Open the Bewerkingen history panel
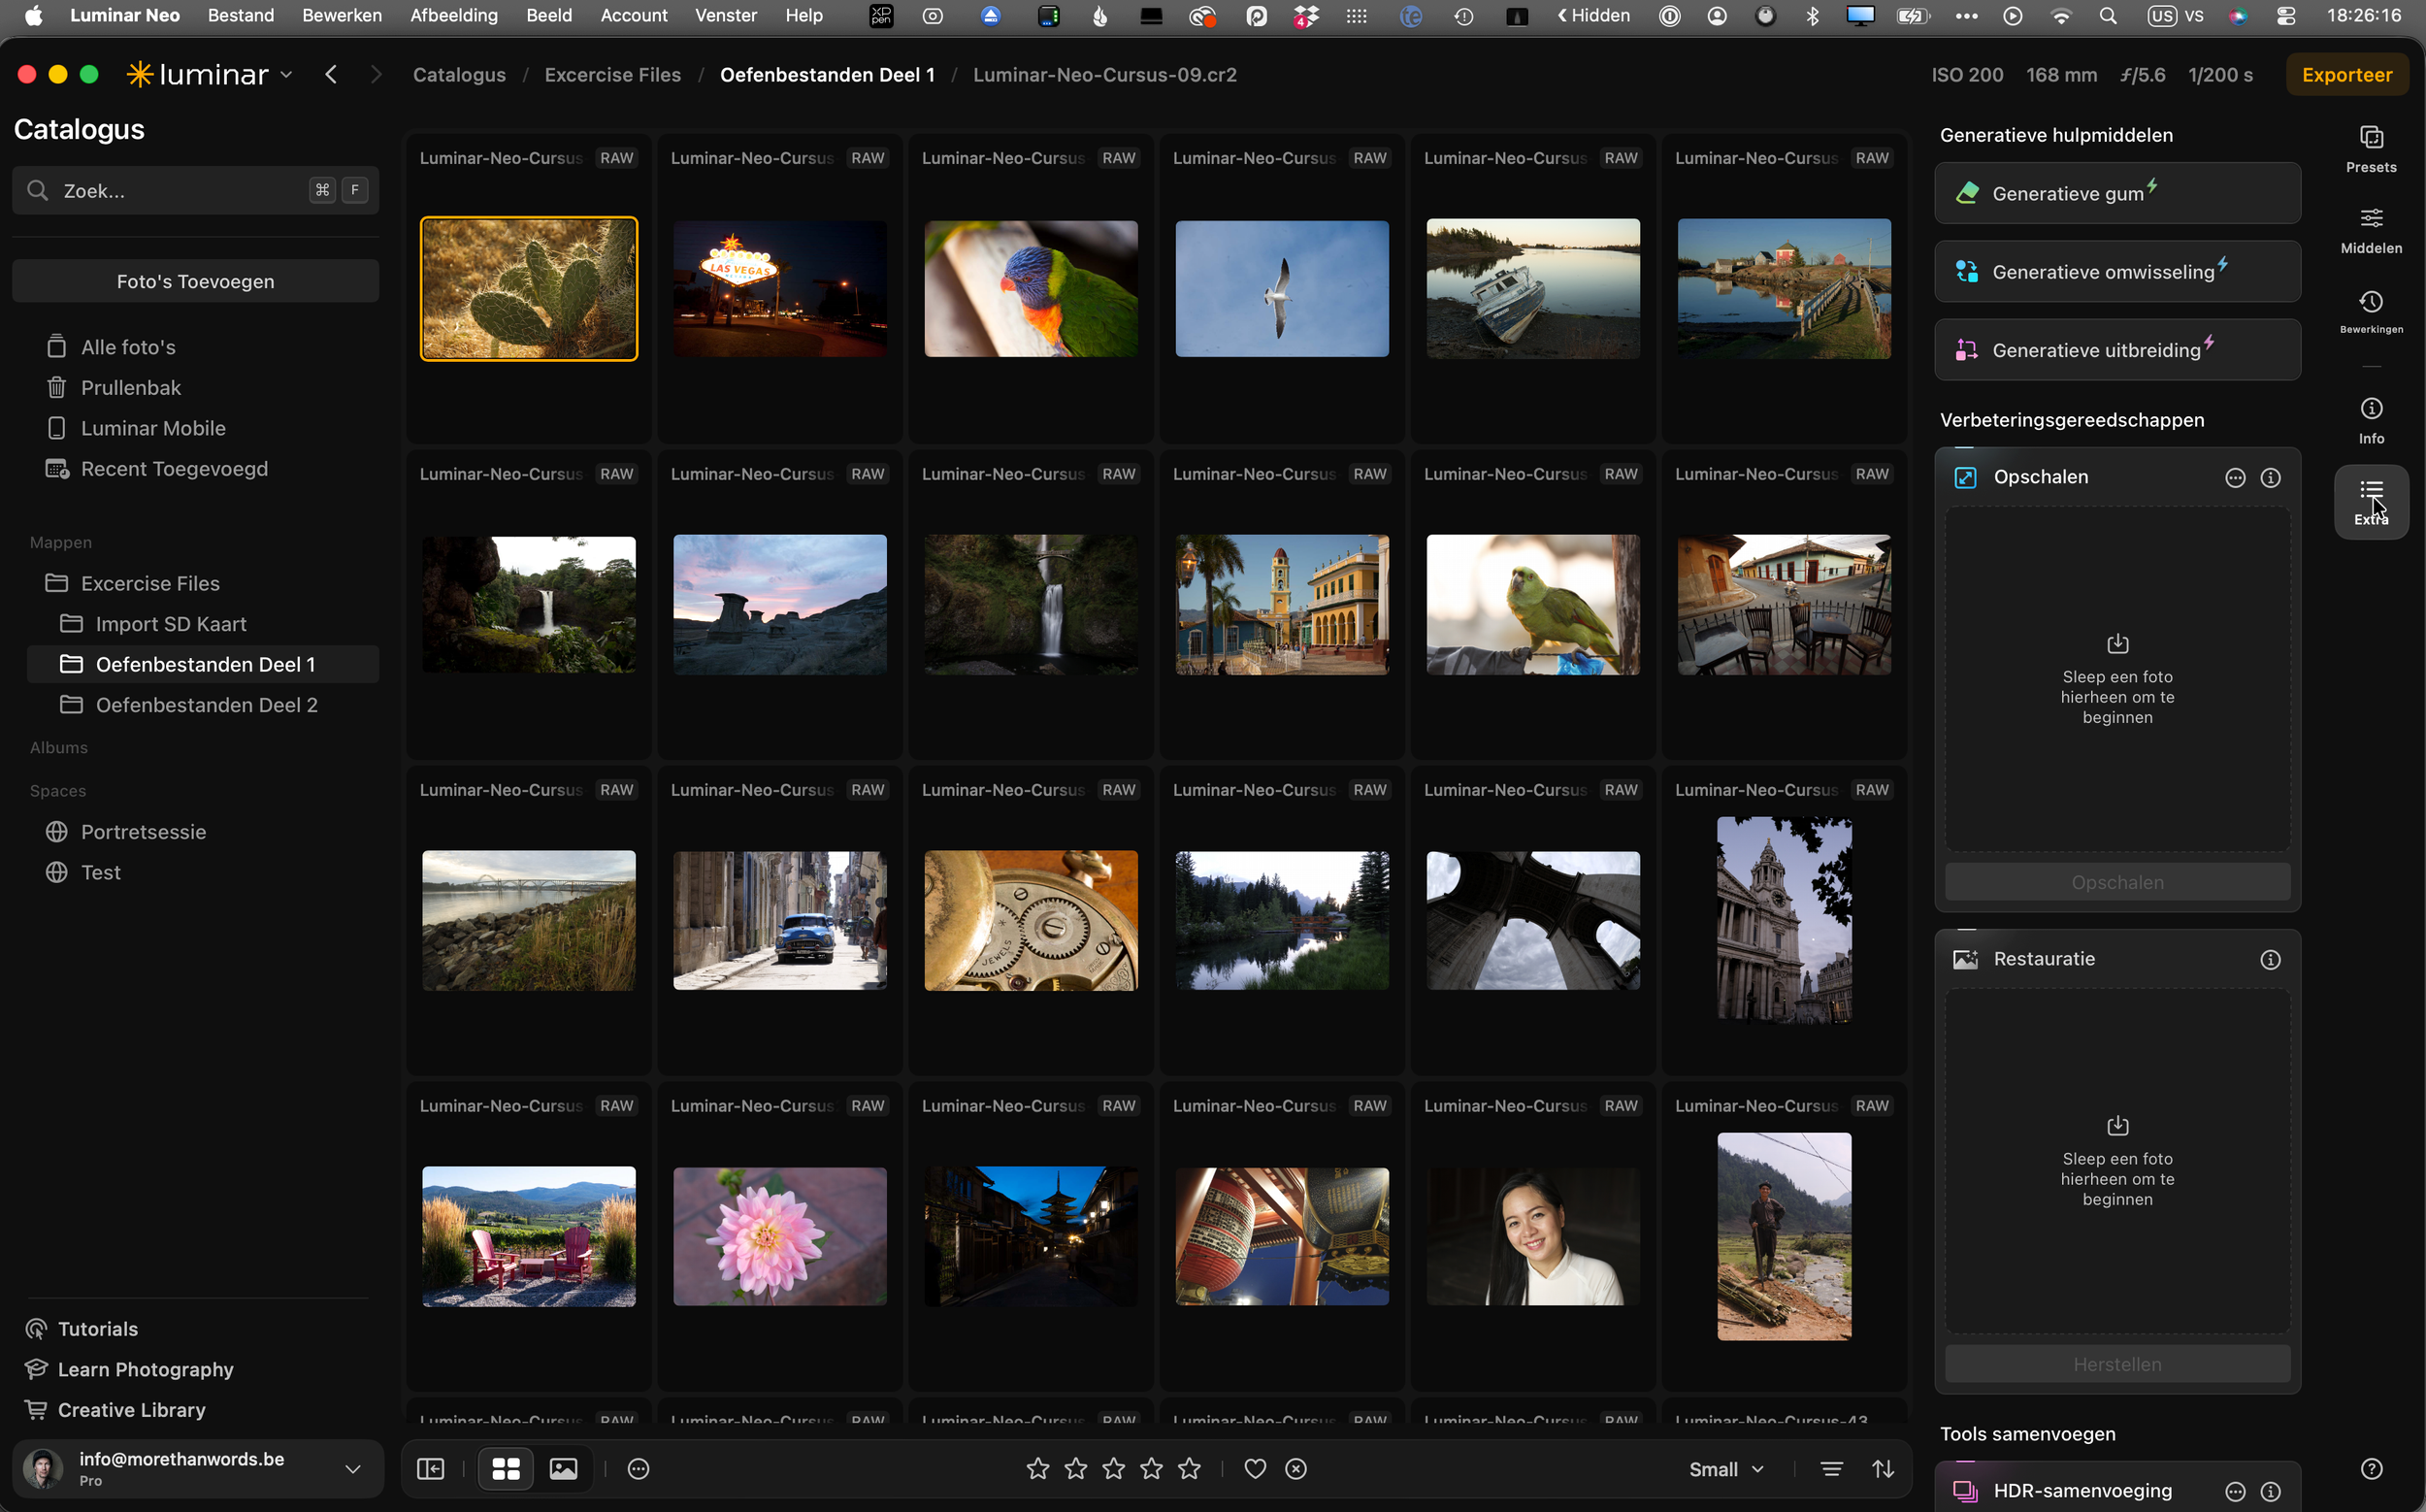This screenshot has width=2426, height=1512. (x=2371, y=311)
